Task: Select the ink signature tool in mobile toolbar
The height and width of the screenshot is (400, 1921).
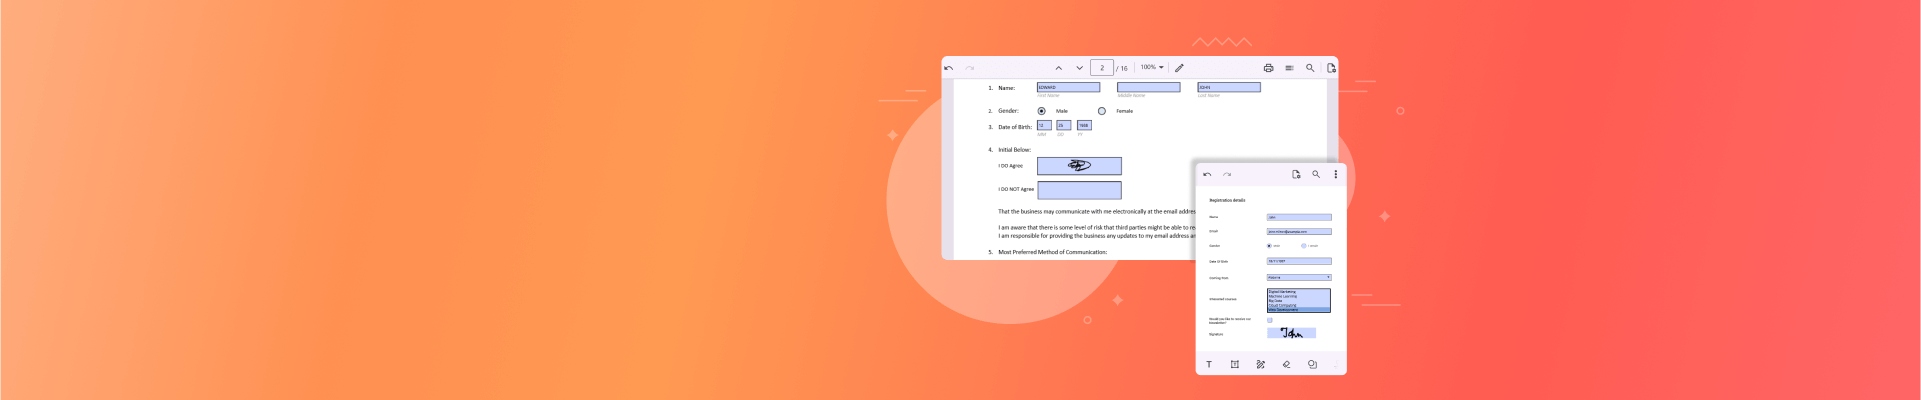Action: pos(1260,365)
